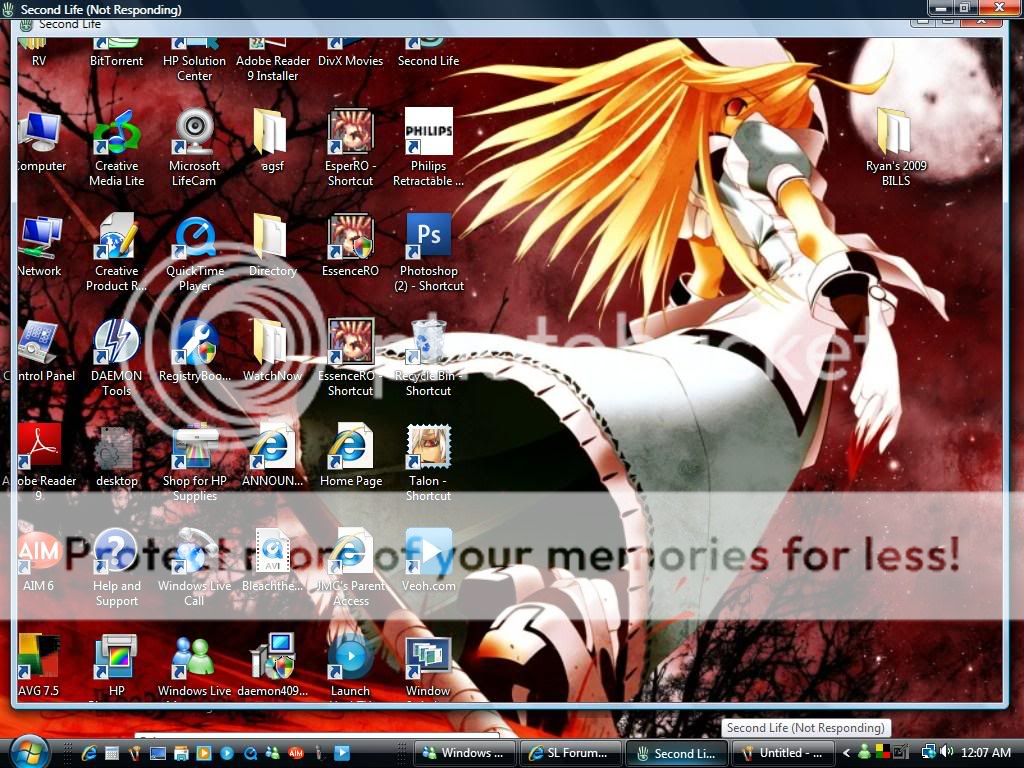
Task: Click the AIM Quick Launch icon
Action: point(296,753)
